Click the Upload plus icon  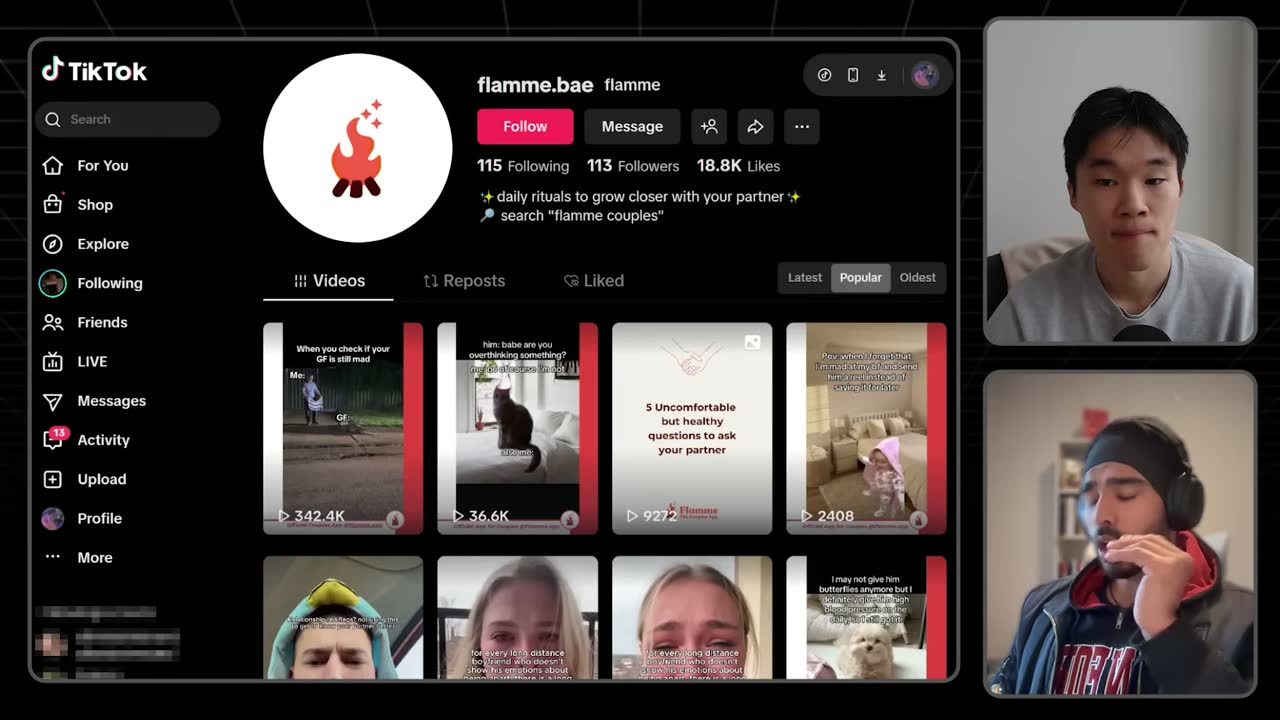[x=53, y=479]
